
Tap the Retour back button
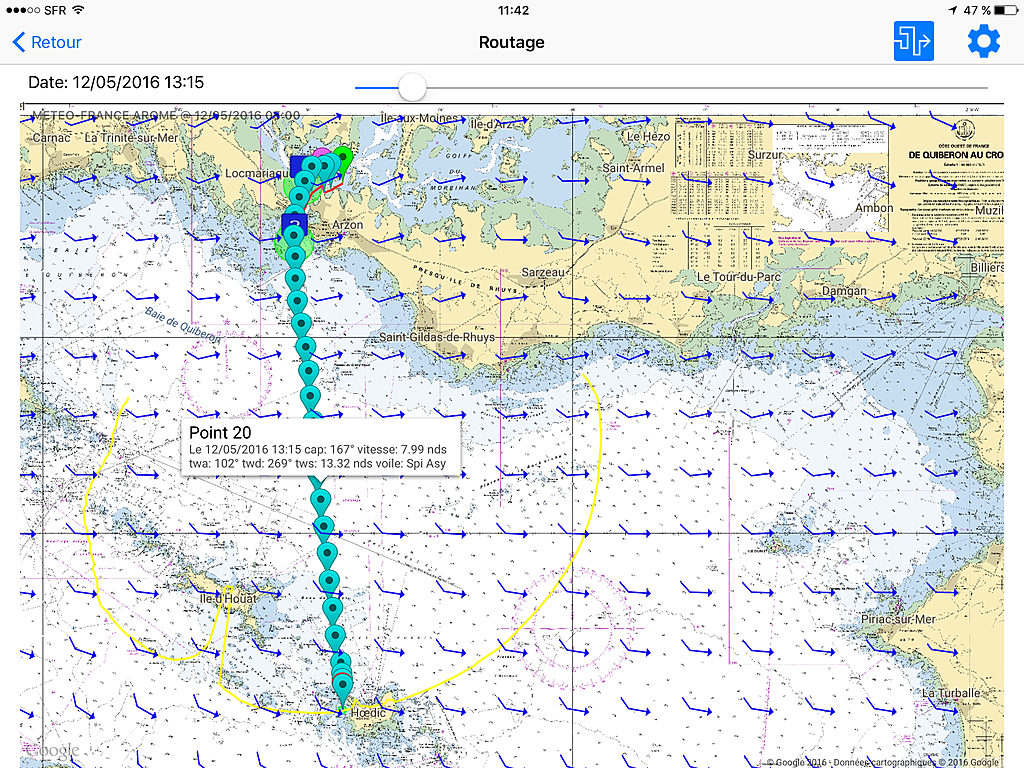47,42
